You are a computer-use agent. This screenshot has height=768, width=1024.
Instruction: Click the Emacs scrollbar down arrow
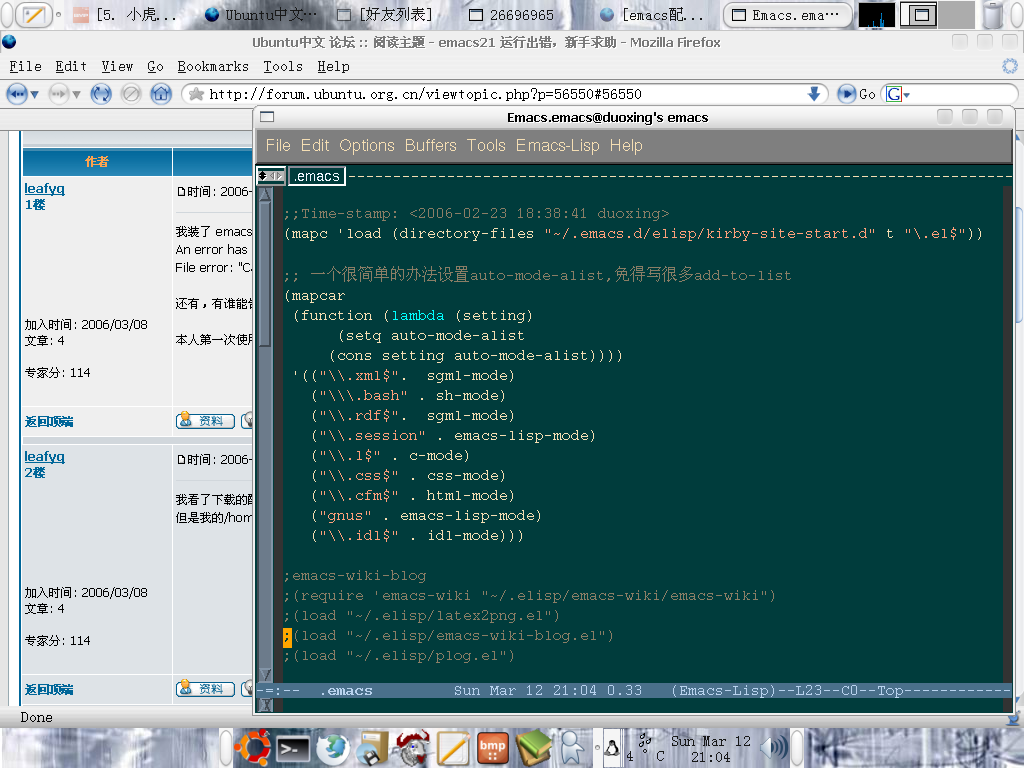click(x=265, y=674)
